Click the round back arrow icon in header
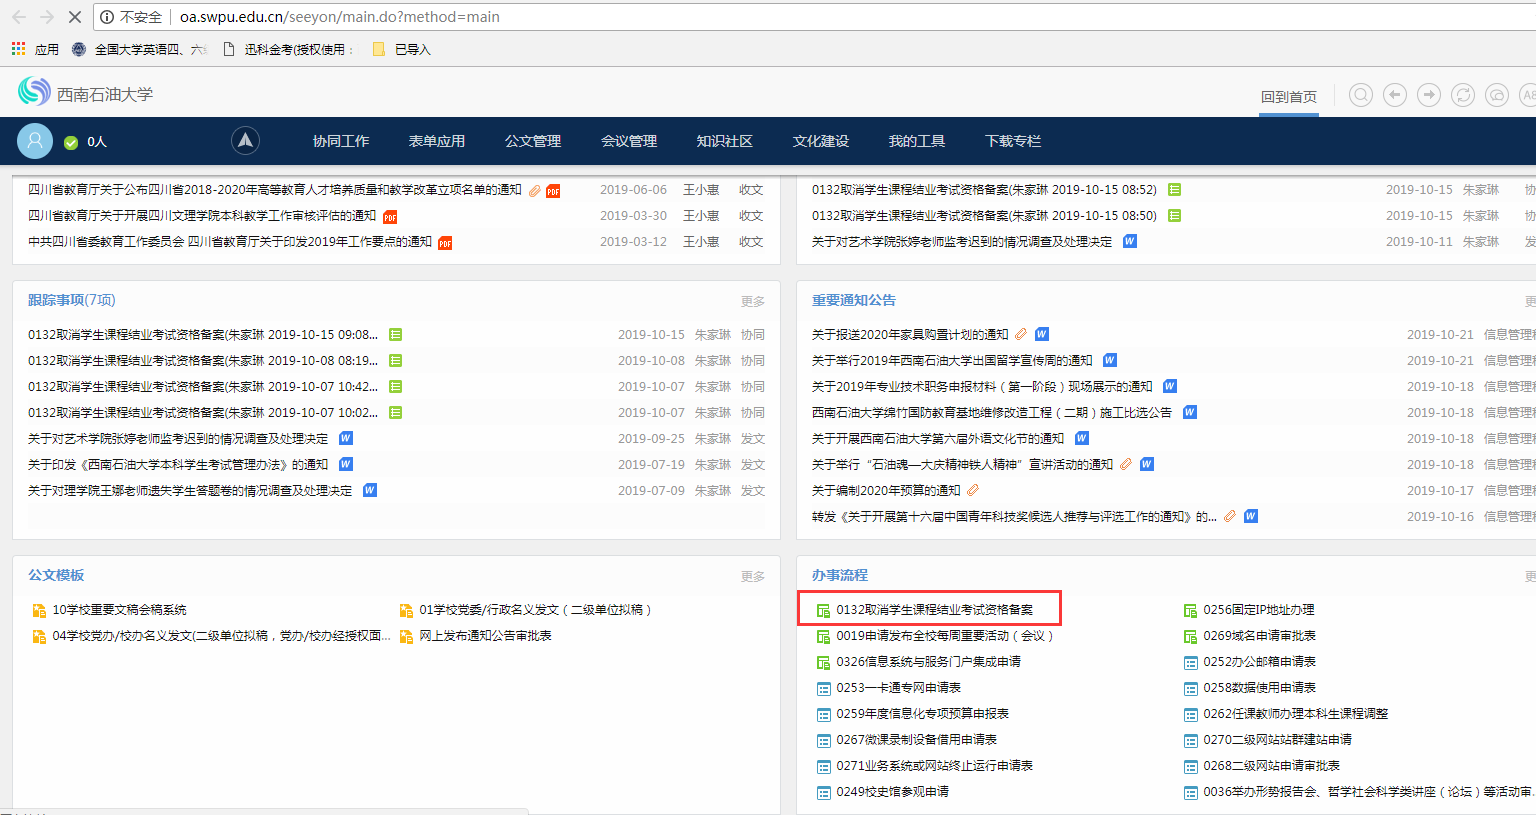The image size is (1536, 815). point(1394,95)
